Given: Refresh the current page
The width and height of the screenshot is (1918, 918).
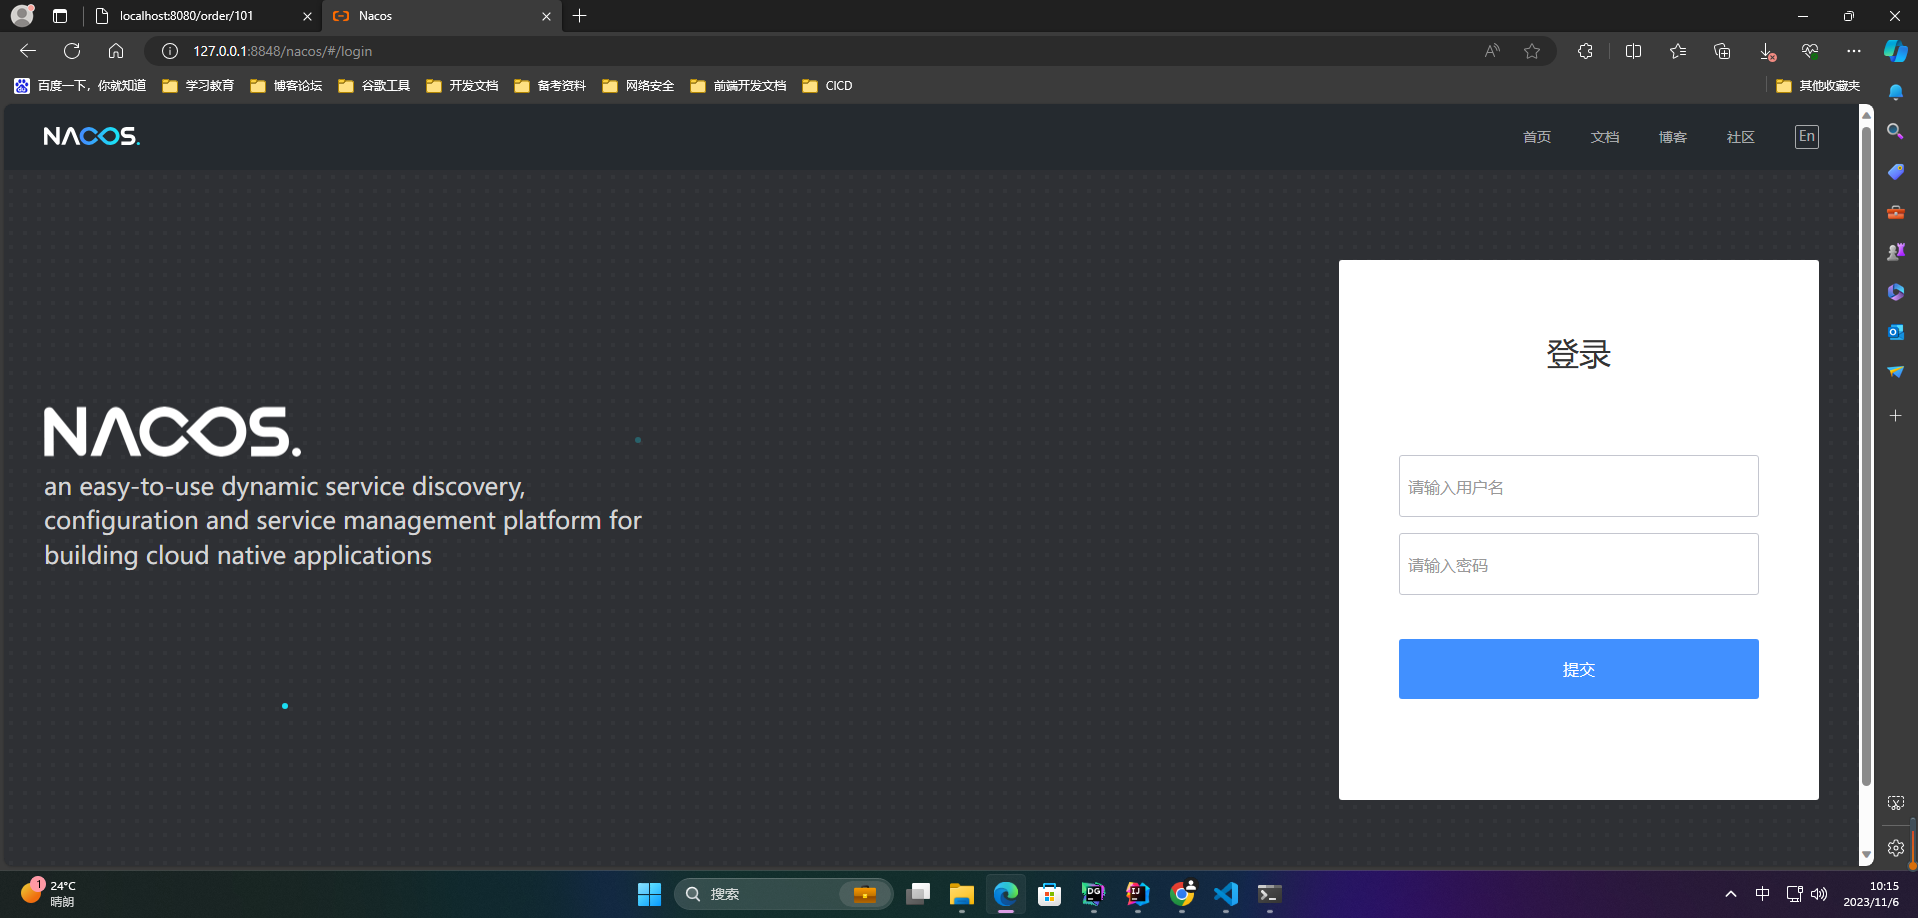Looking at the screenshot, I should point(72,51).
